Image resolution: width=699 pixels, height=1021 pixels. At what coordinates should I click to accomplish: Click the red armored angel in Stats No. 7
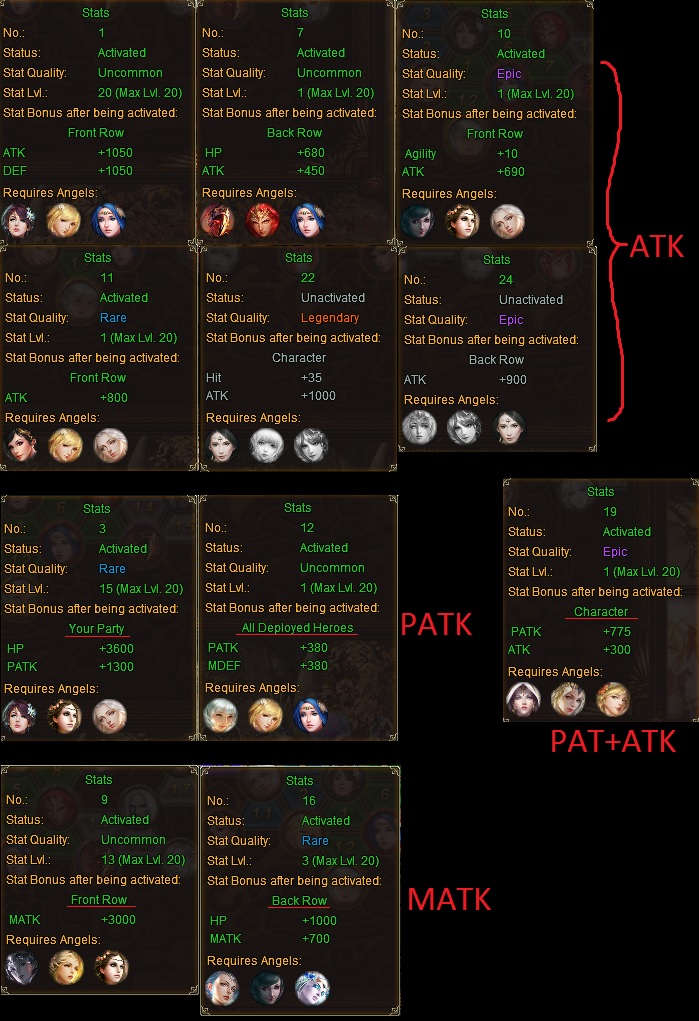(x=262, y=220)
